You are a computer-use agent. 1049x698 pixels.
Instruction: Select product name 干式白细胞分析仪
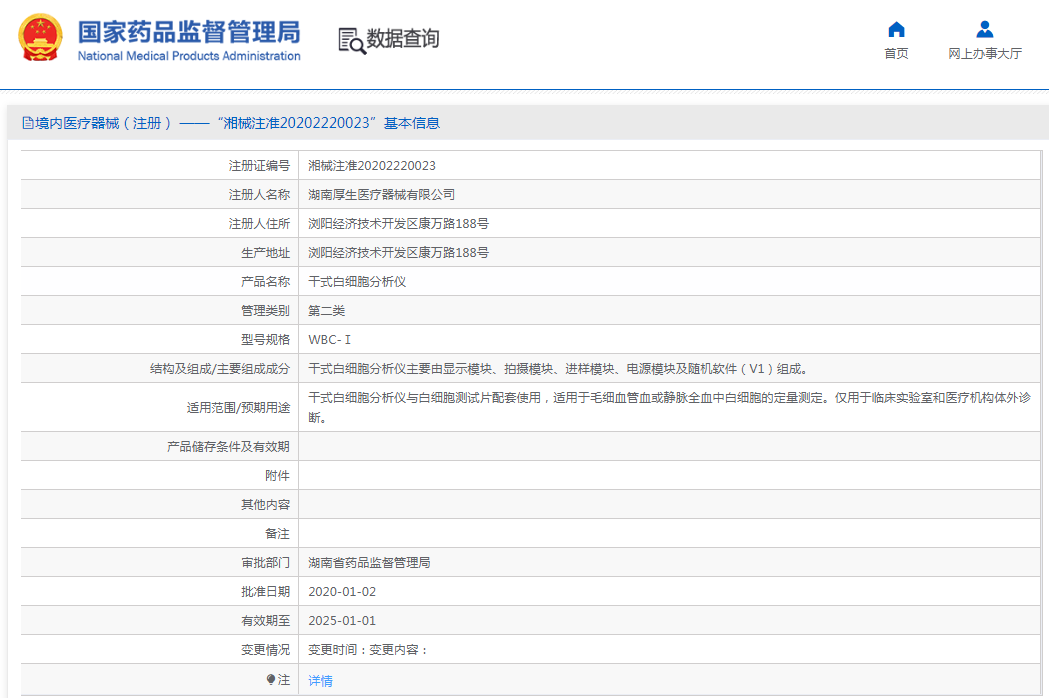tap(357, 282)
